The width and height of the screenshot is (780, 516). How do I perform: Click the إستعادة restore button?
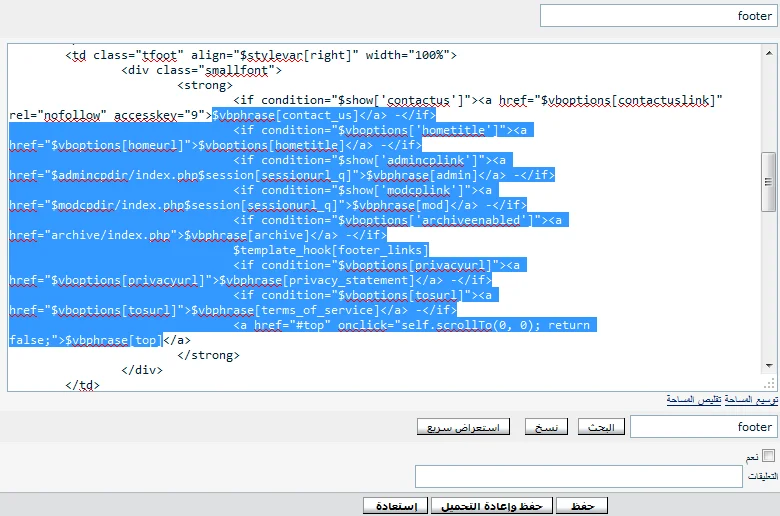(396, 506)
